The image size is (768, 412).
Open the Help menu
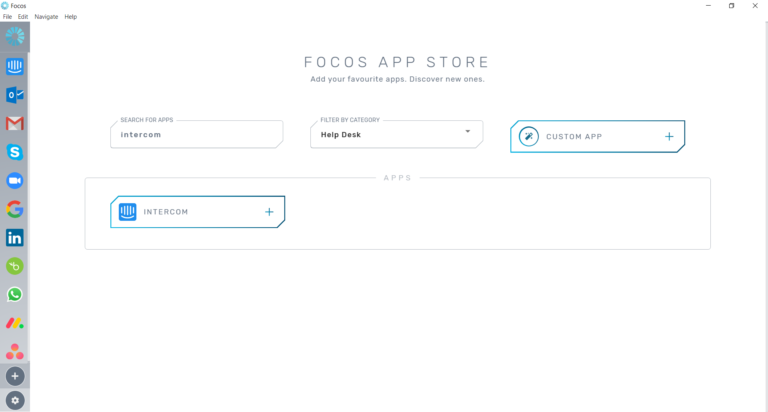click(x=71, y=17)
